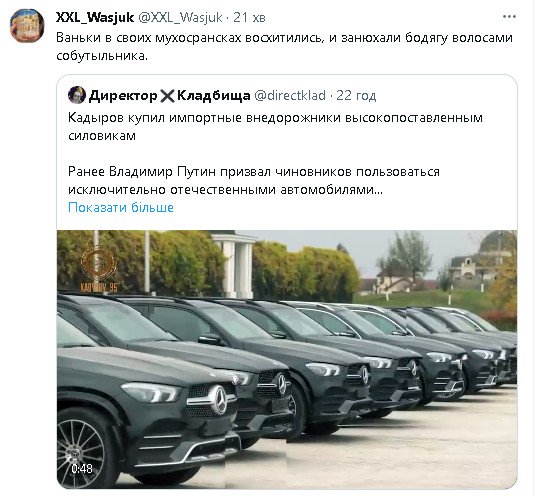Open the three-dot more options menu
The width and height of the screenshot is (535, 496).
click(x=509, y=17)
